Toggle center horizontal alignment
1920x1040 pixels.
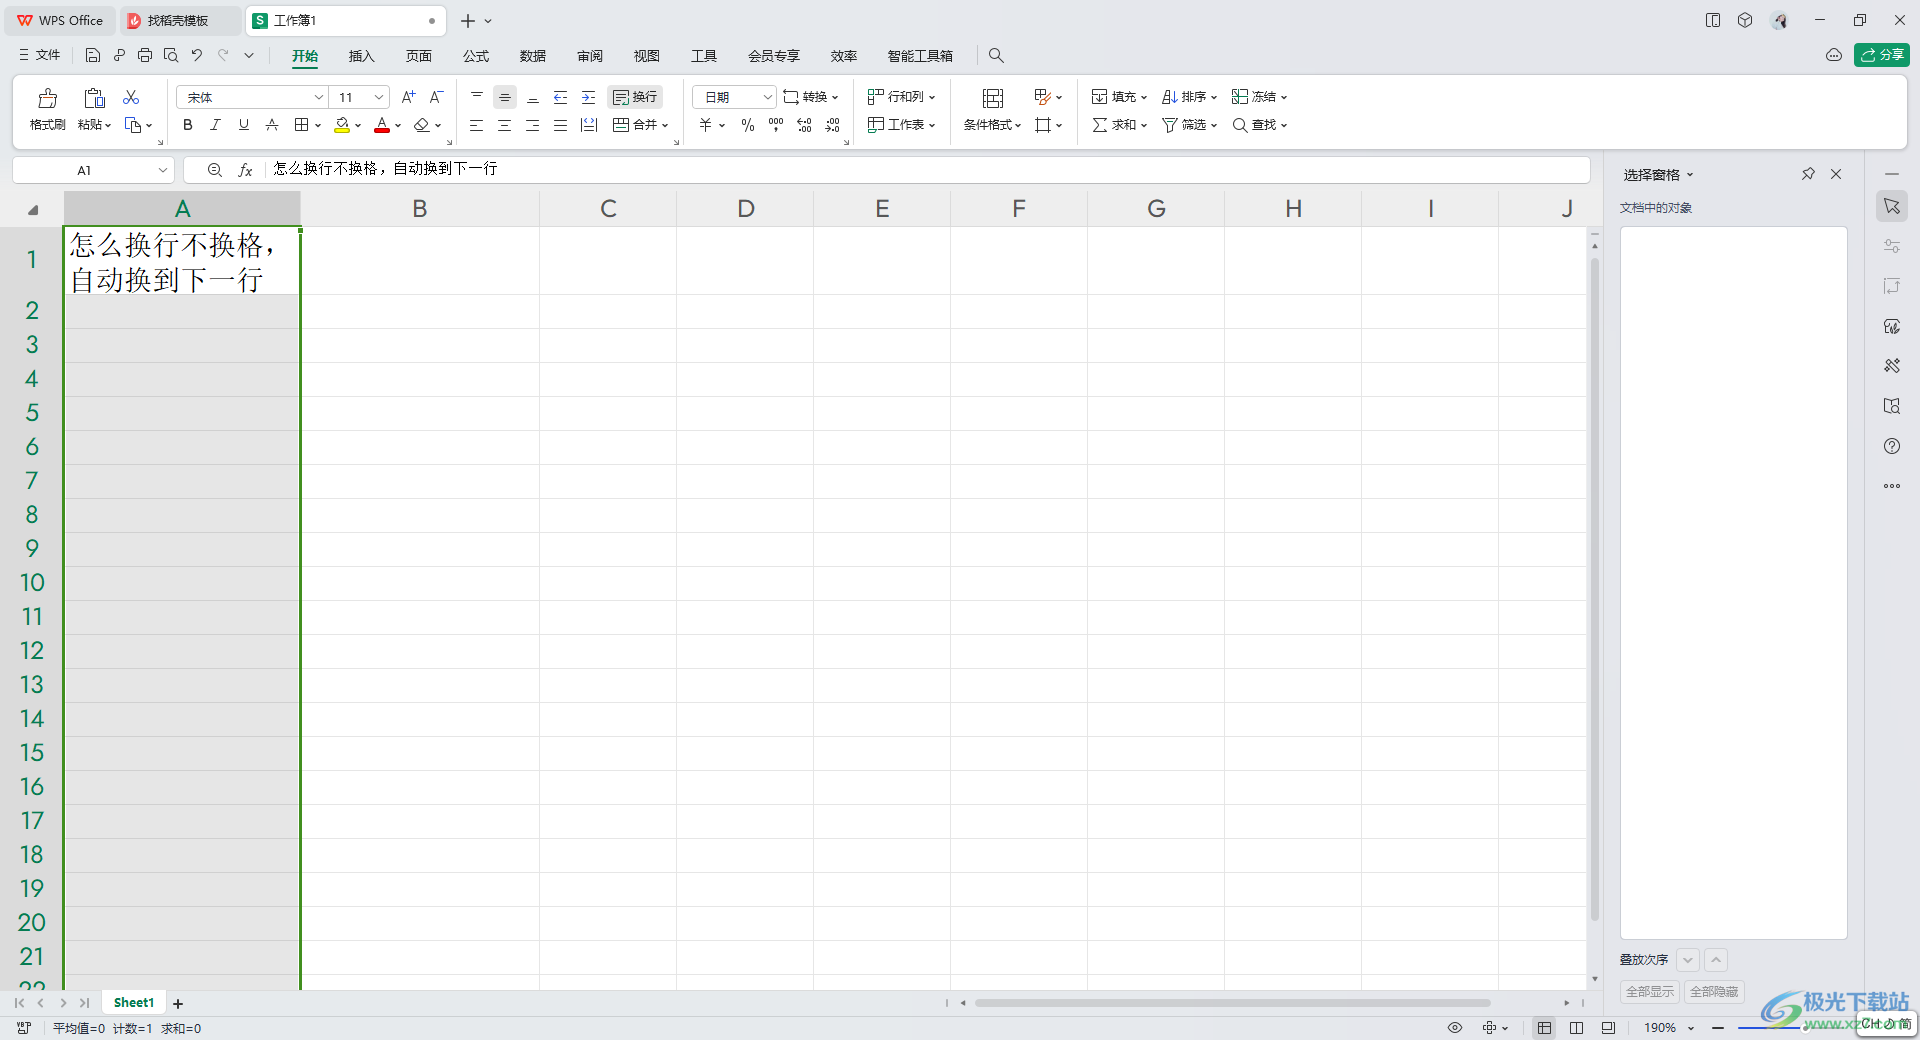pos(505,125)
